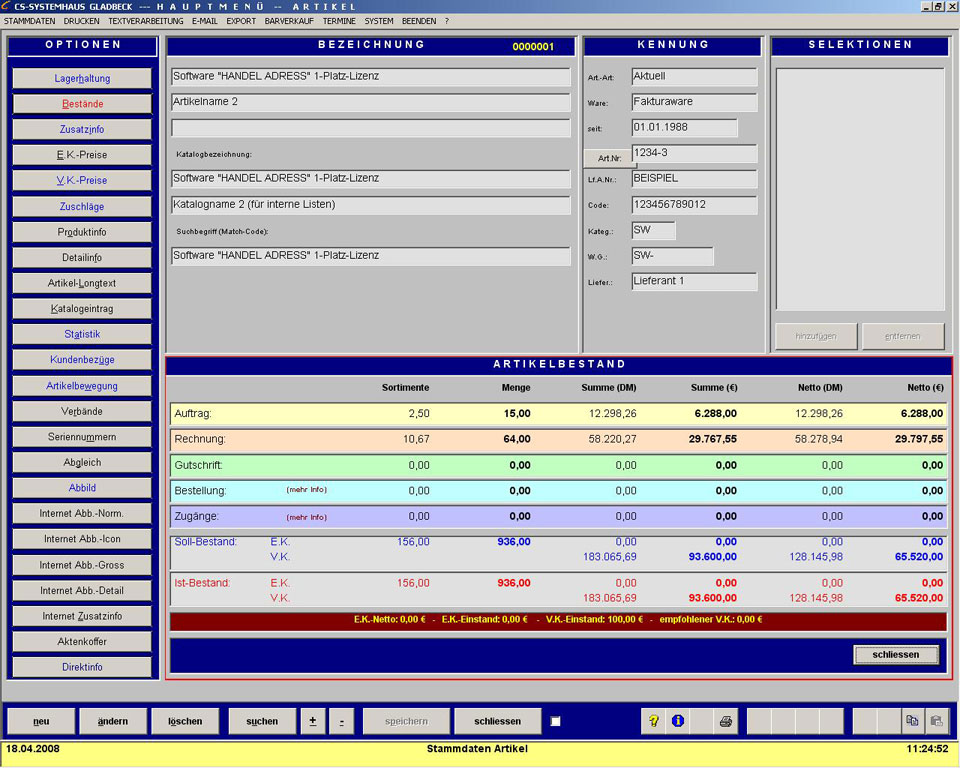Open the BARVERKAUF menu
The image size is (960, 768).
pos(289,20)
